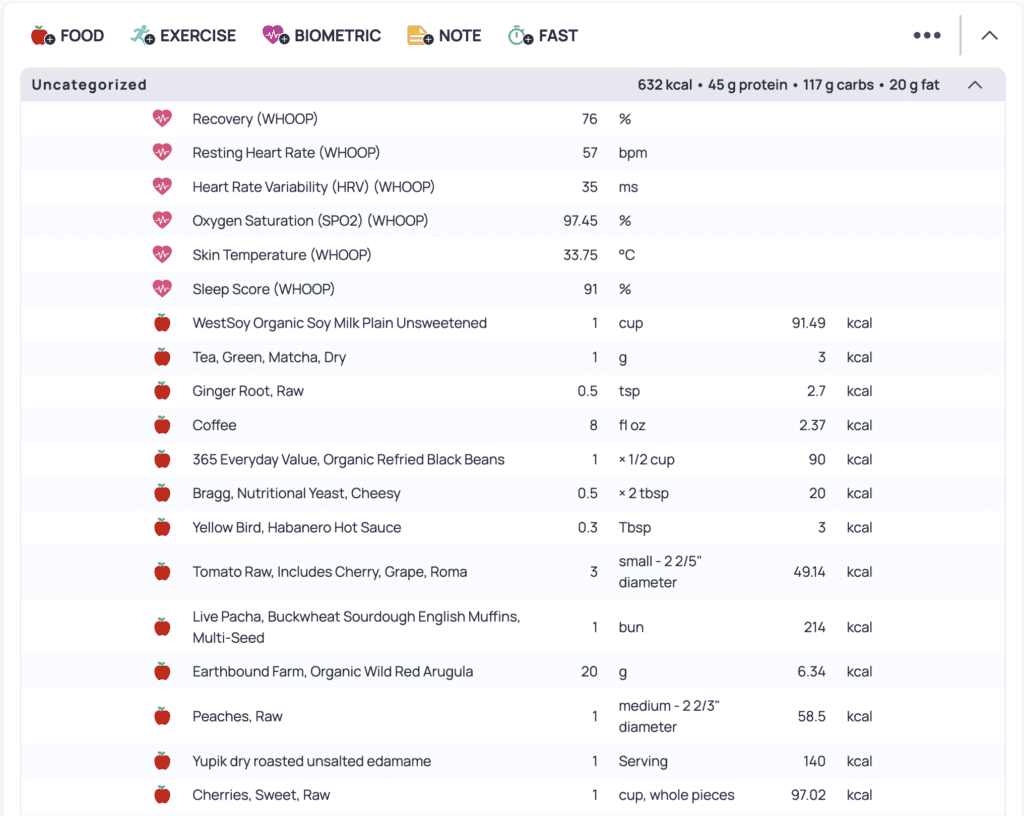The image size is (1024, 816).
Task: Click the apple icon beside Earthbound Farm Arugula
Action: (x=162, y=671)
